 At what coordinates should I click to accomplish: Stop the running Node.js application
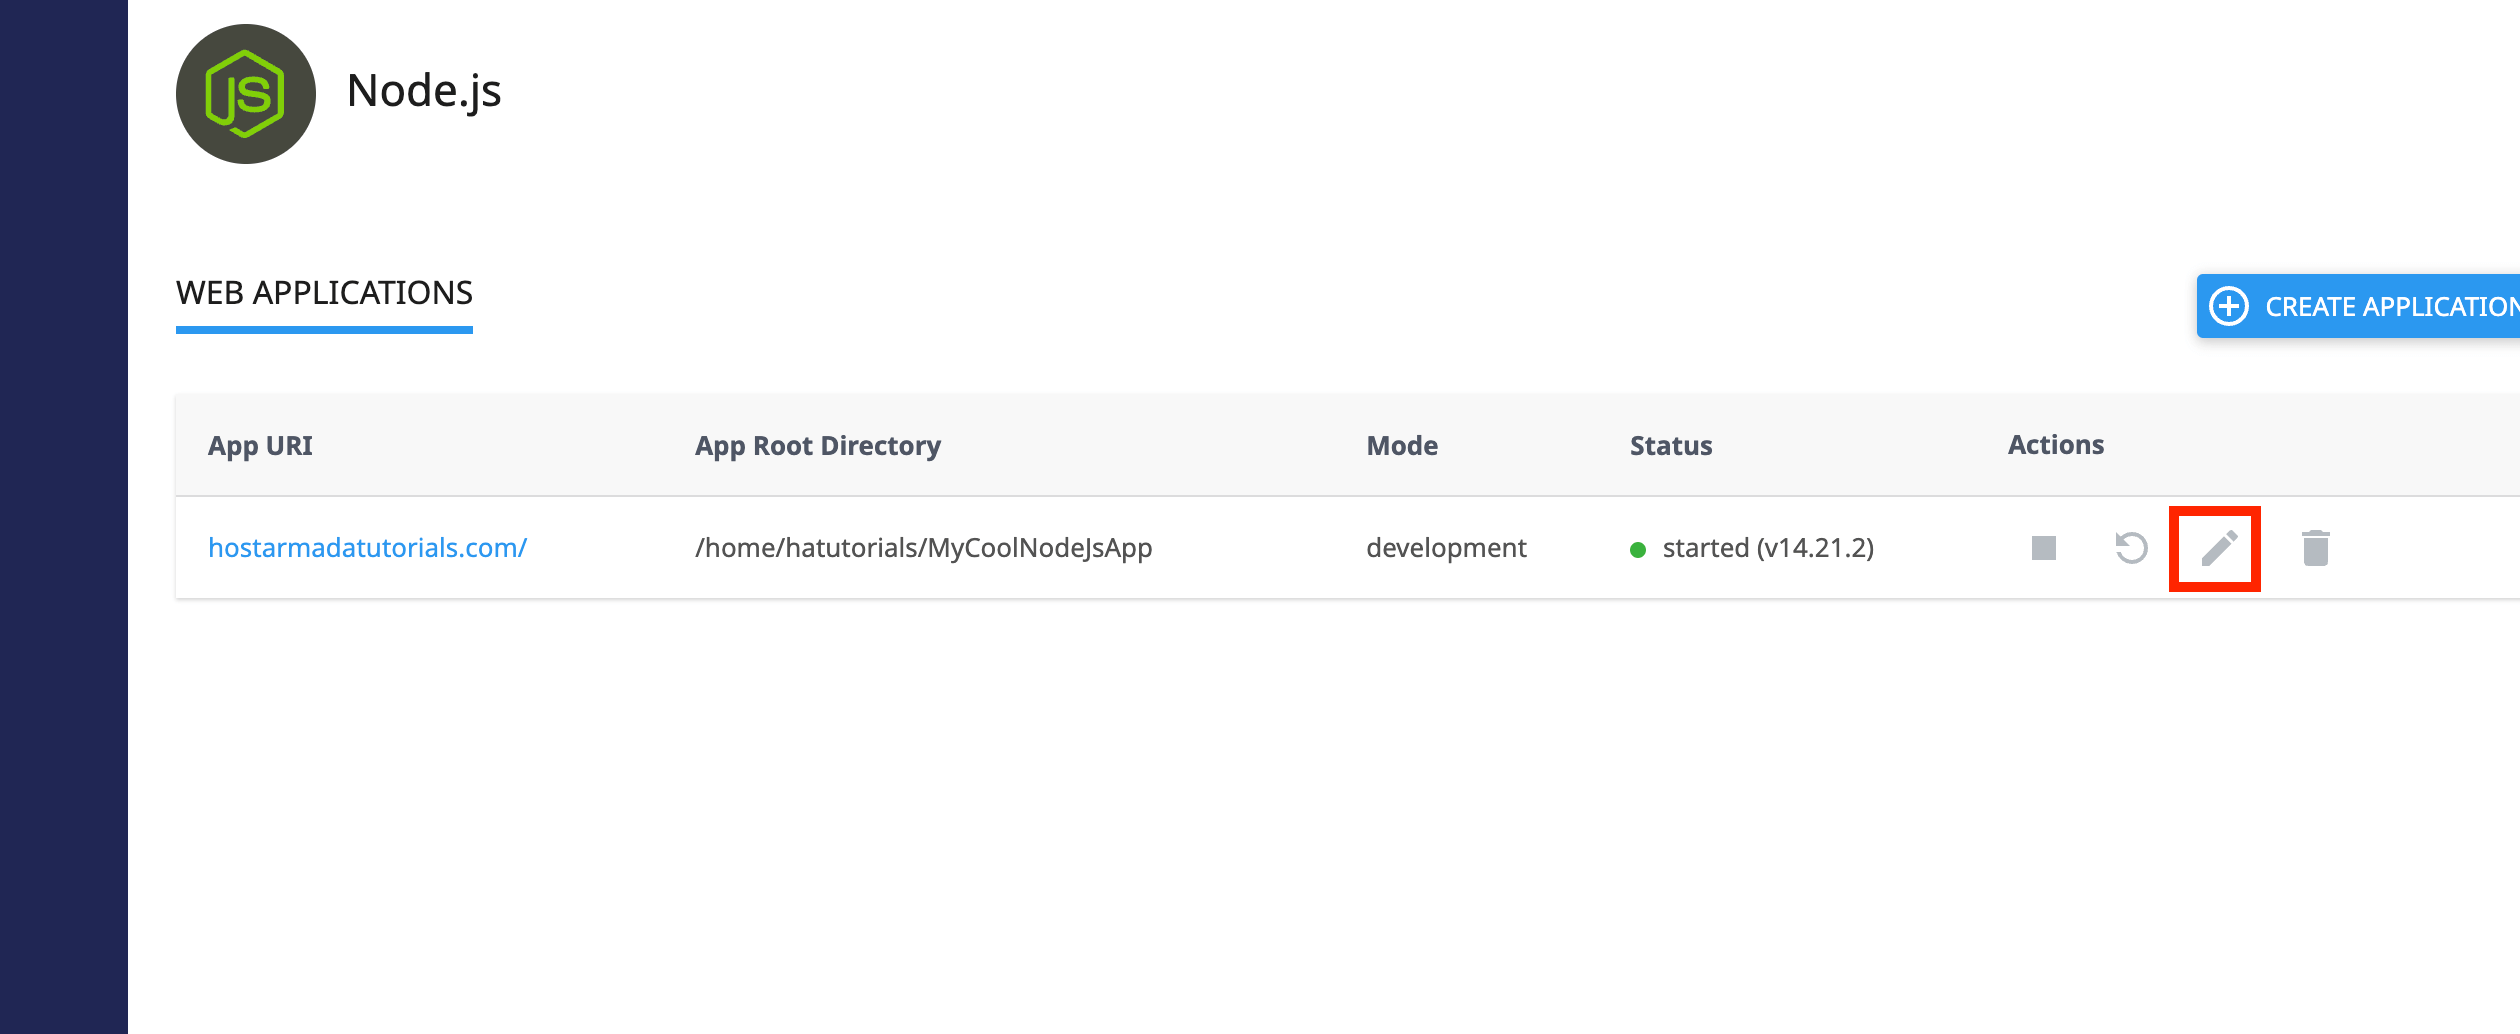pyautogui.click(x=2044, y=548)
